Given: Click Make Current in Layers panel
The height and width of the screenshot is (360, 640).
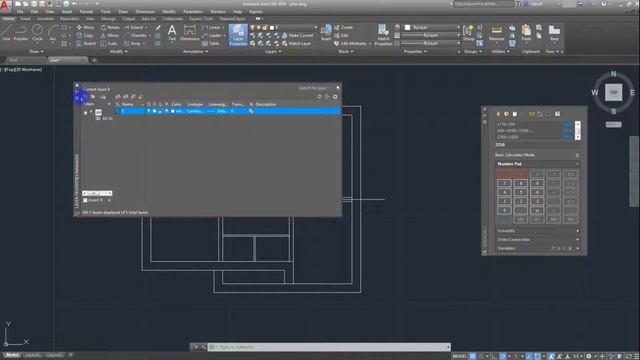Looking at the screenshot, I should [x=297, y=36].
